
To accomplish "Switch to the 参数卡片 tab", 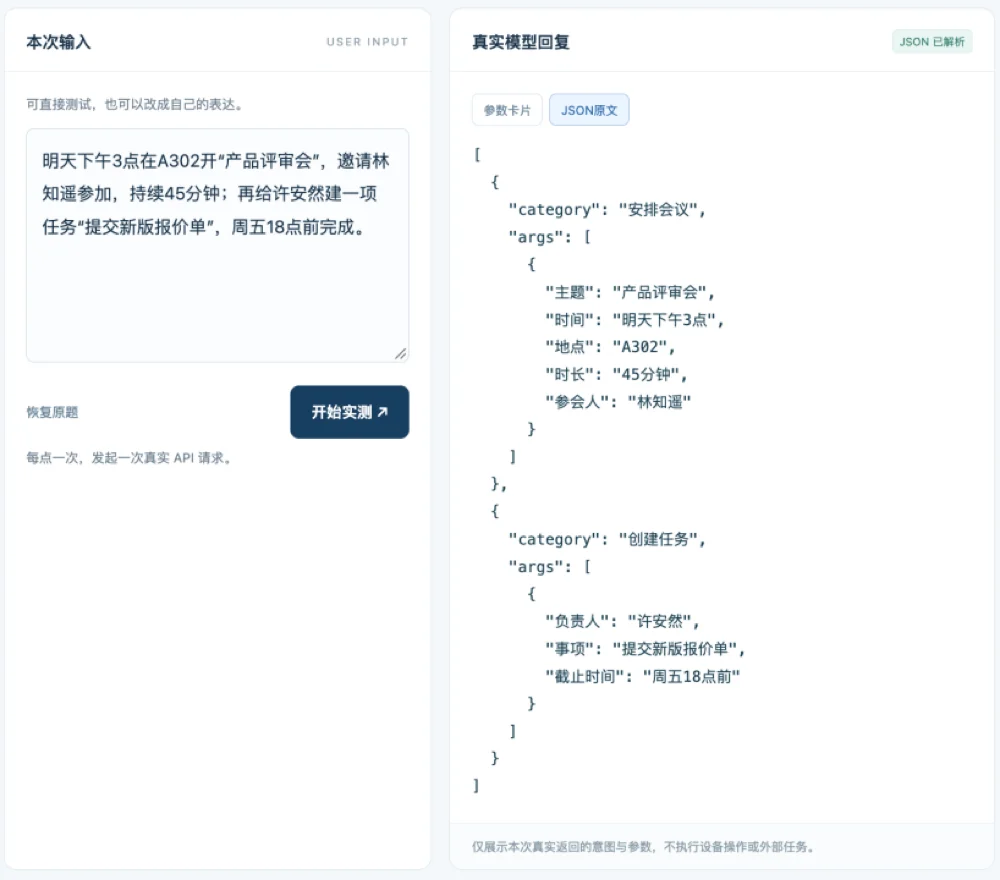I will click(x=507, y=110).
